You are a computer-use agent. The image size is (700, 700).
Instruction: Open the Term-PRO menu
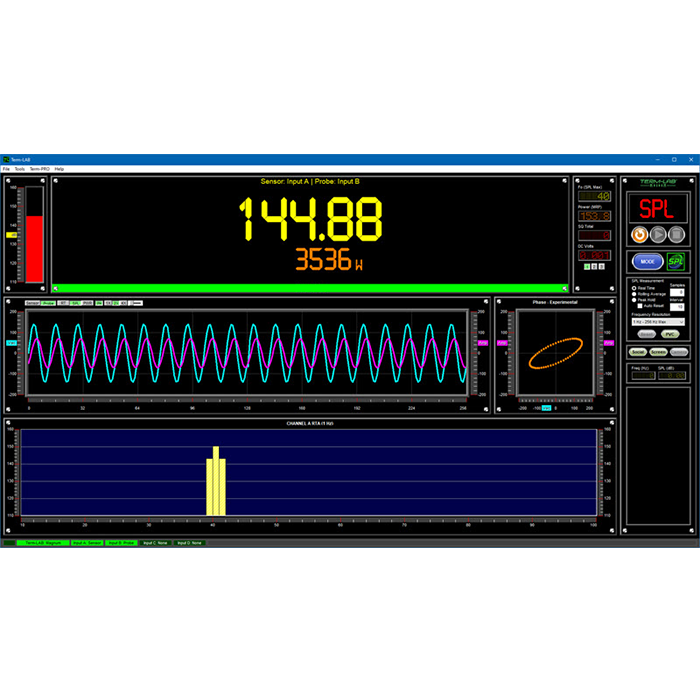[x=39, y=169]
